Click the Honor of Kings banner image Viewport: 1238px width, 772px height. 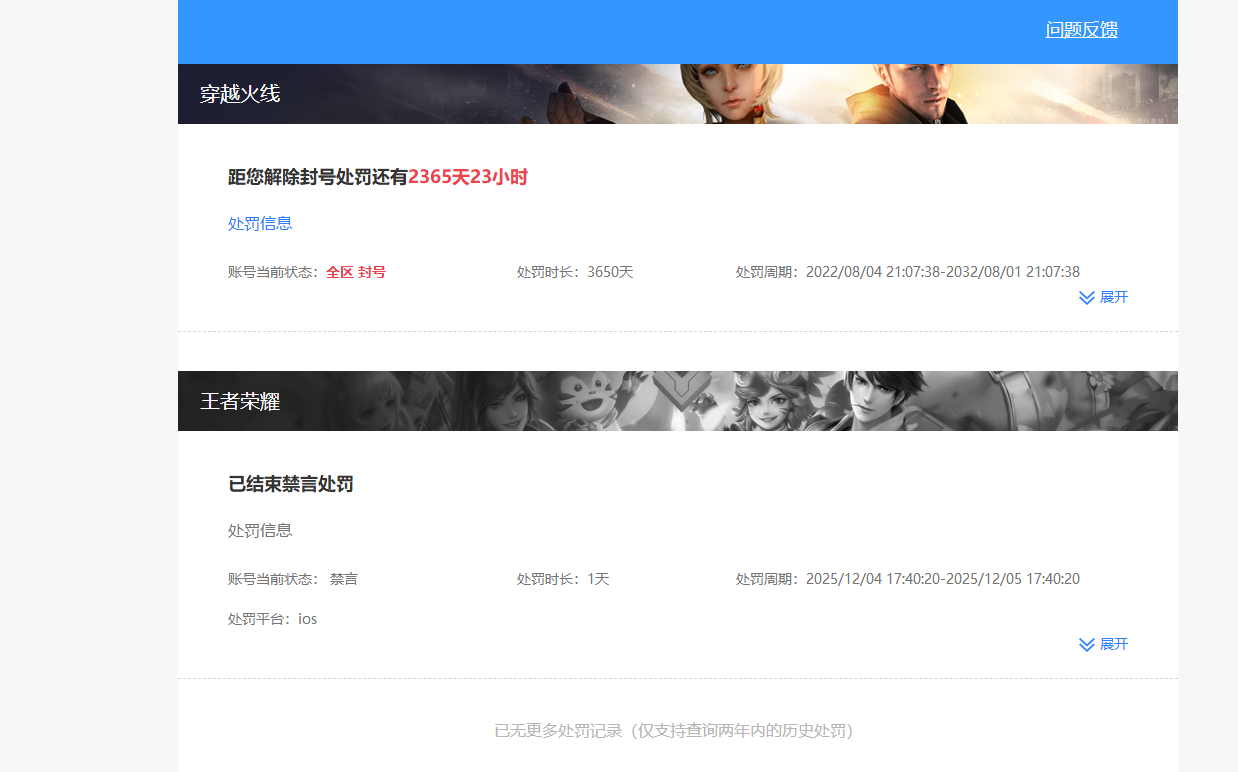678,400
